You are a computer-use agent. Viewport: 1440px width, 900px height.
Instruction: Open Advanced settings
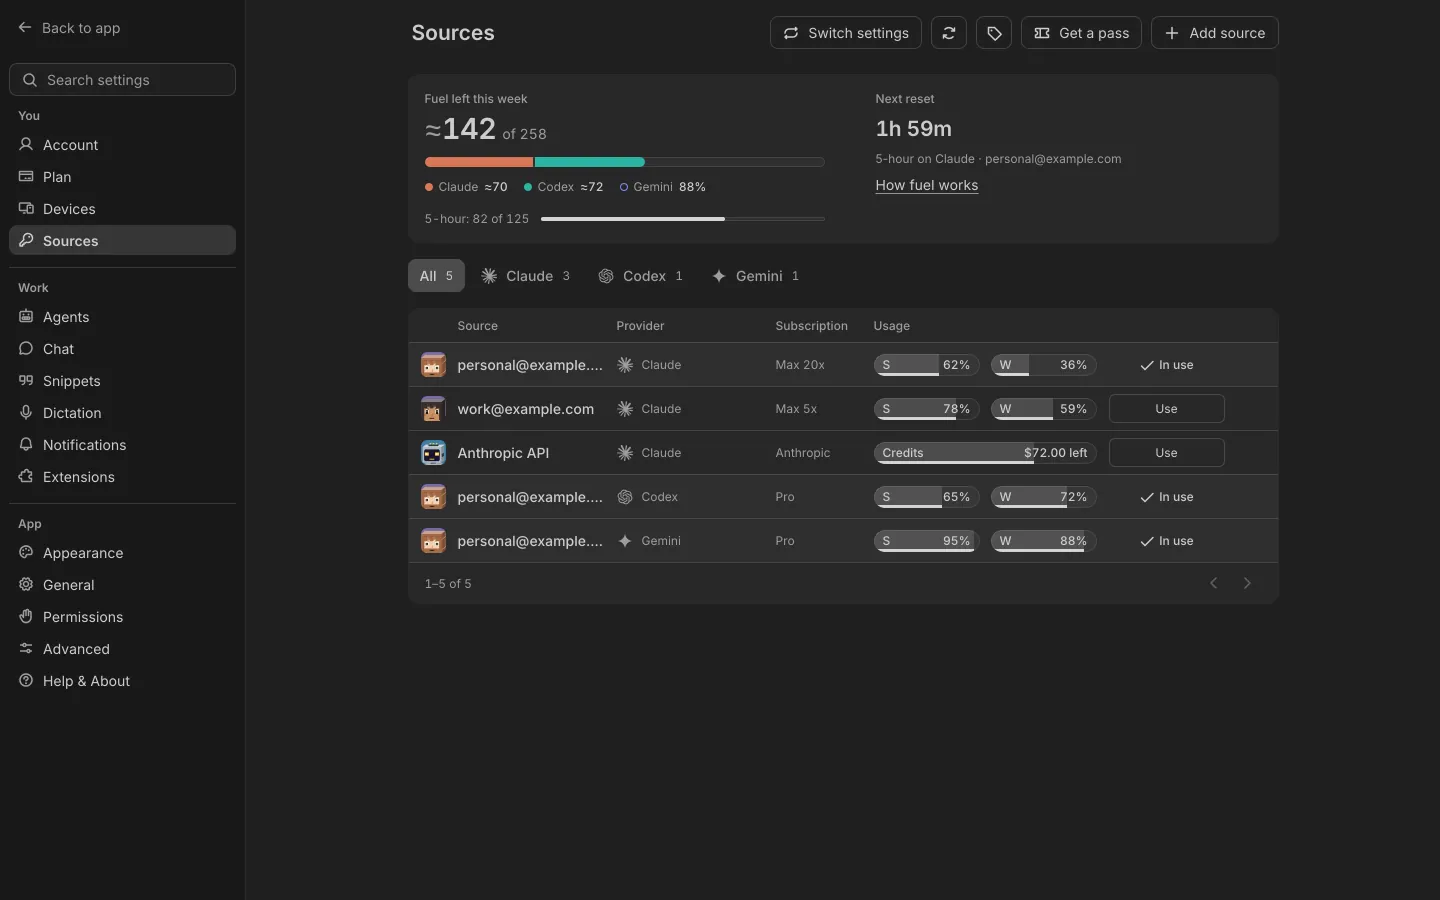pyautogui.click(x=122, y=649)
